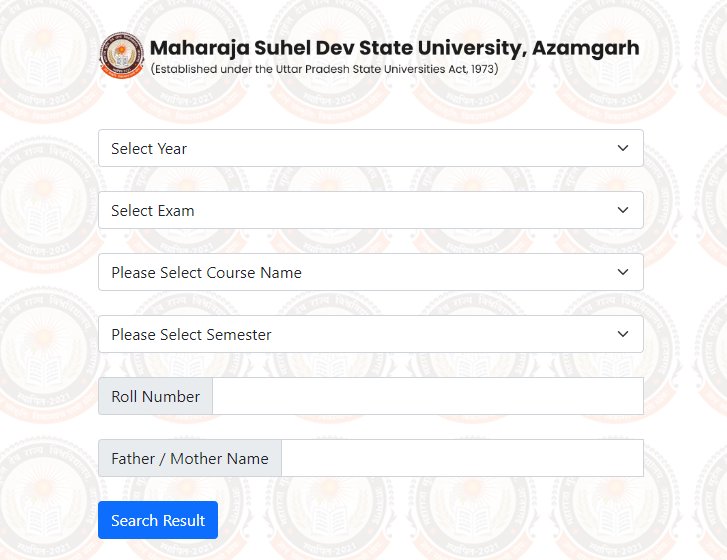Click 'Please Select Semester' placeholder text
The height and width of the screenshot is (560, 727).
click(x=191, y=335)
